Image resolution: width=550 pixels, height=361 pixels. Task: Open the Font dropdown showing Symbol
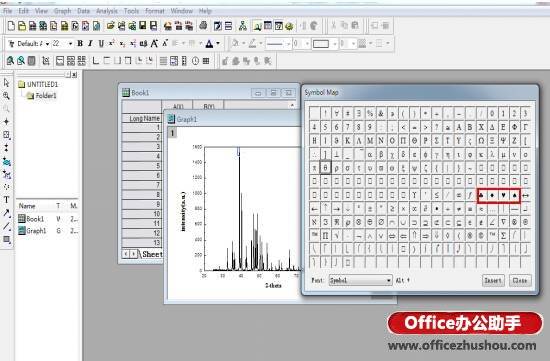click(361, 280)
